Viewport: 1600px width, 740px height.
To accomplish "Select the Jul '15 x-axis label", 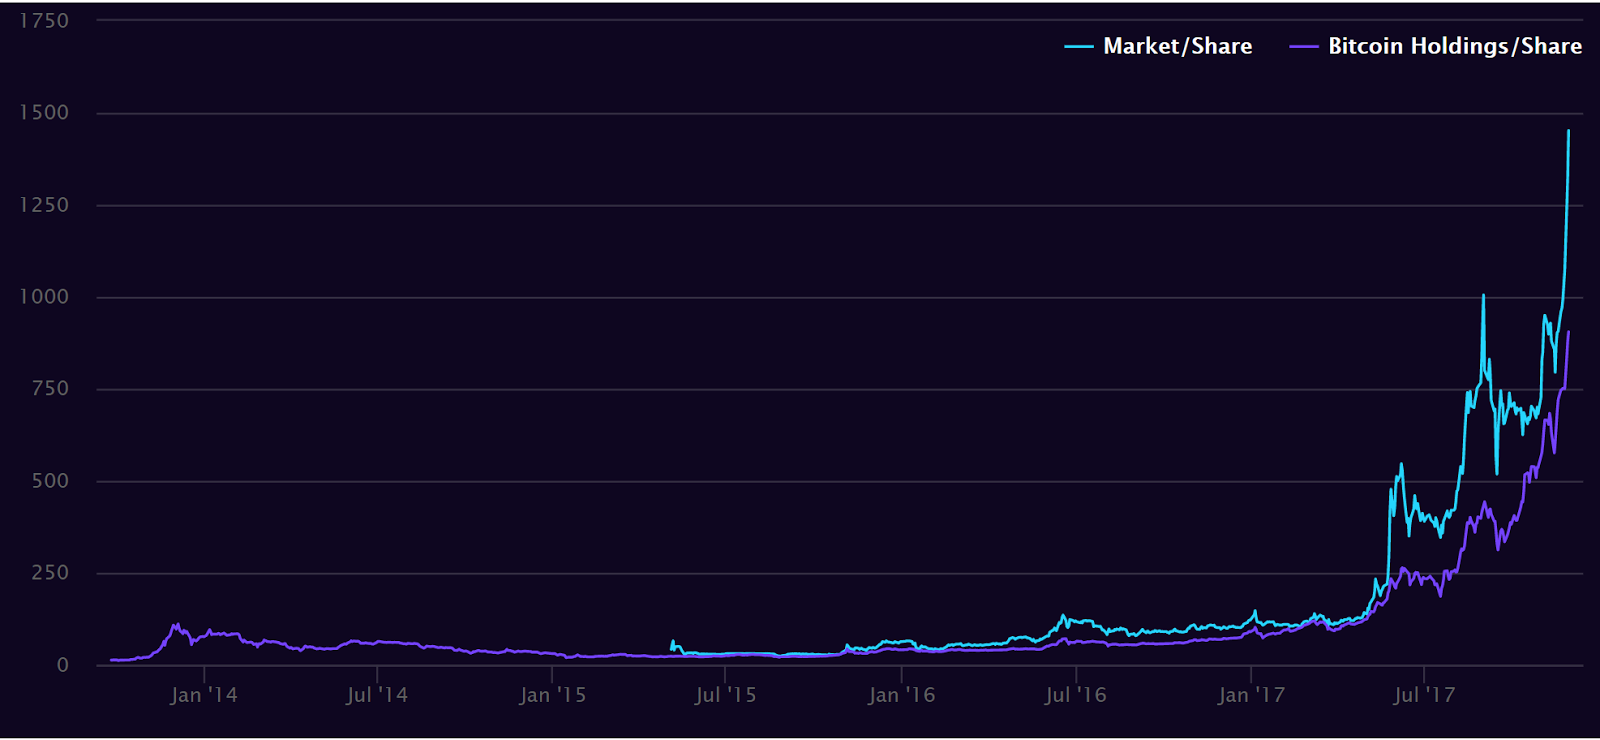I will pos(725,695).
